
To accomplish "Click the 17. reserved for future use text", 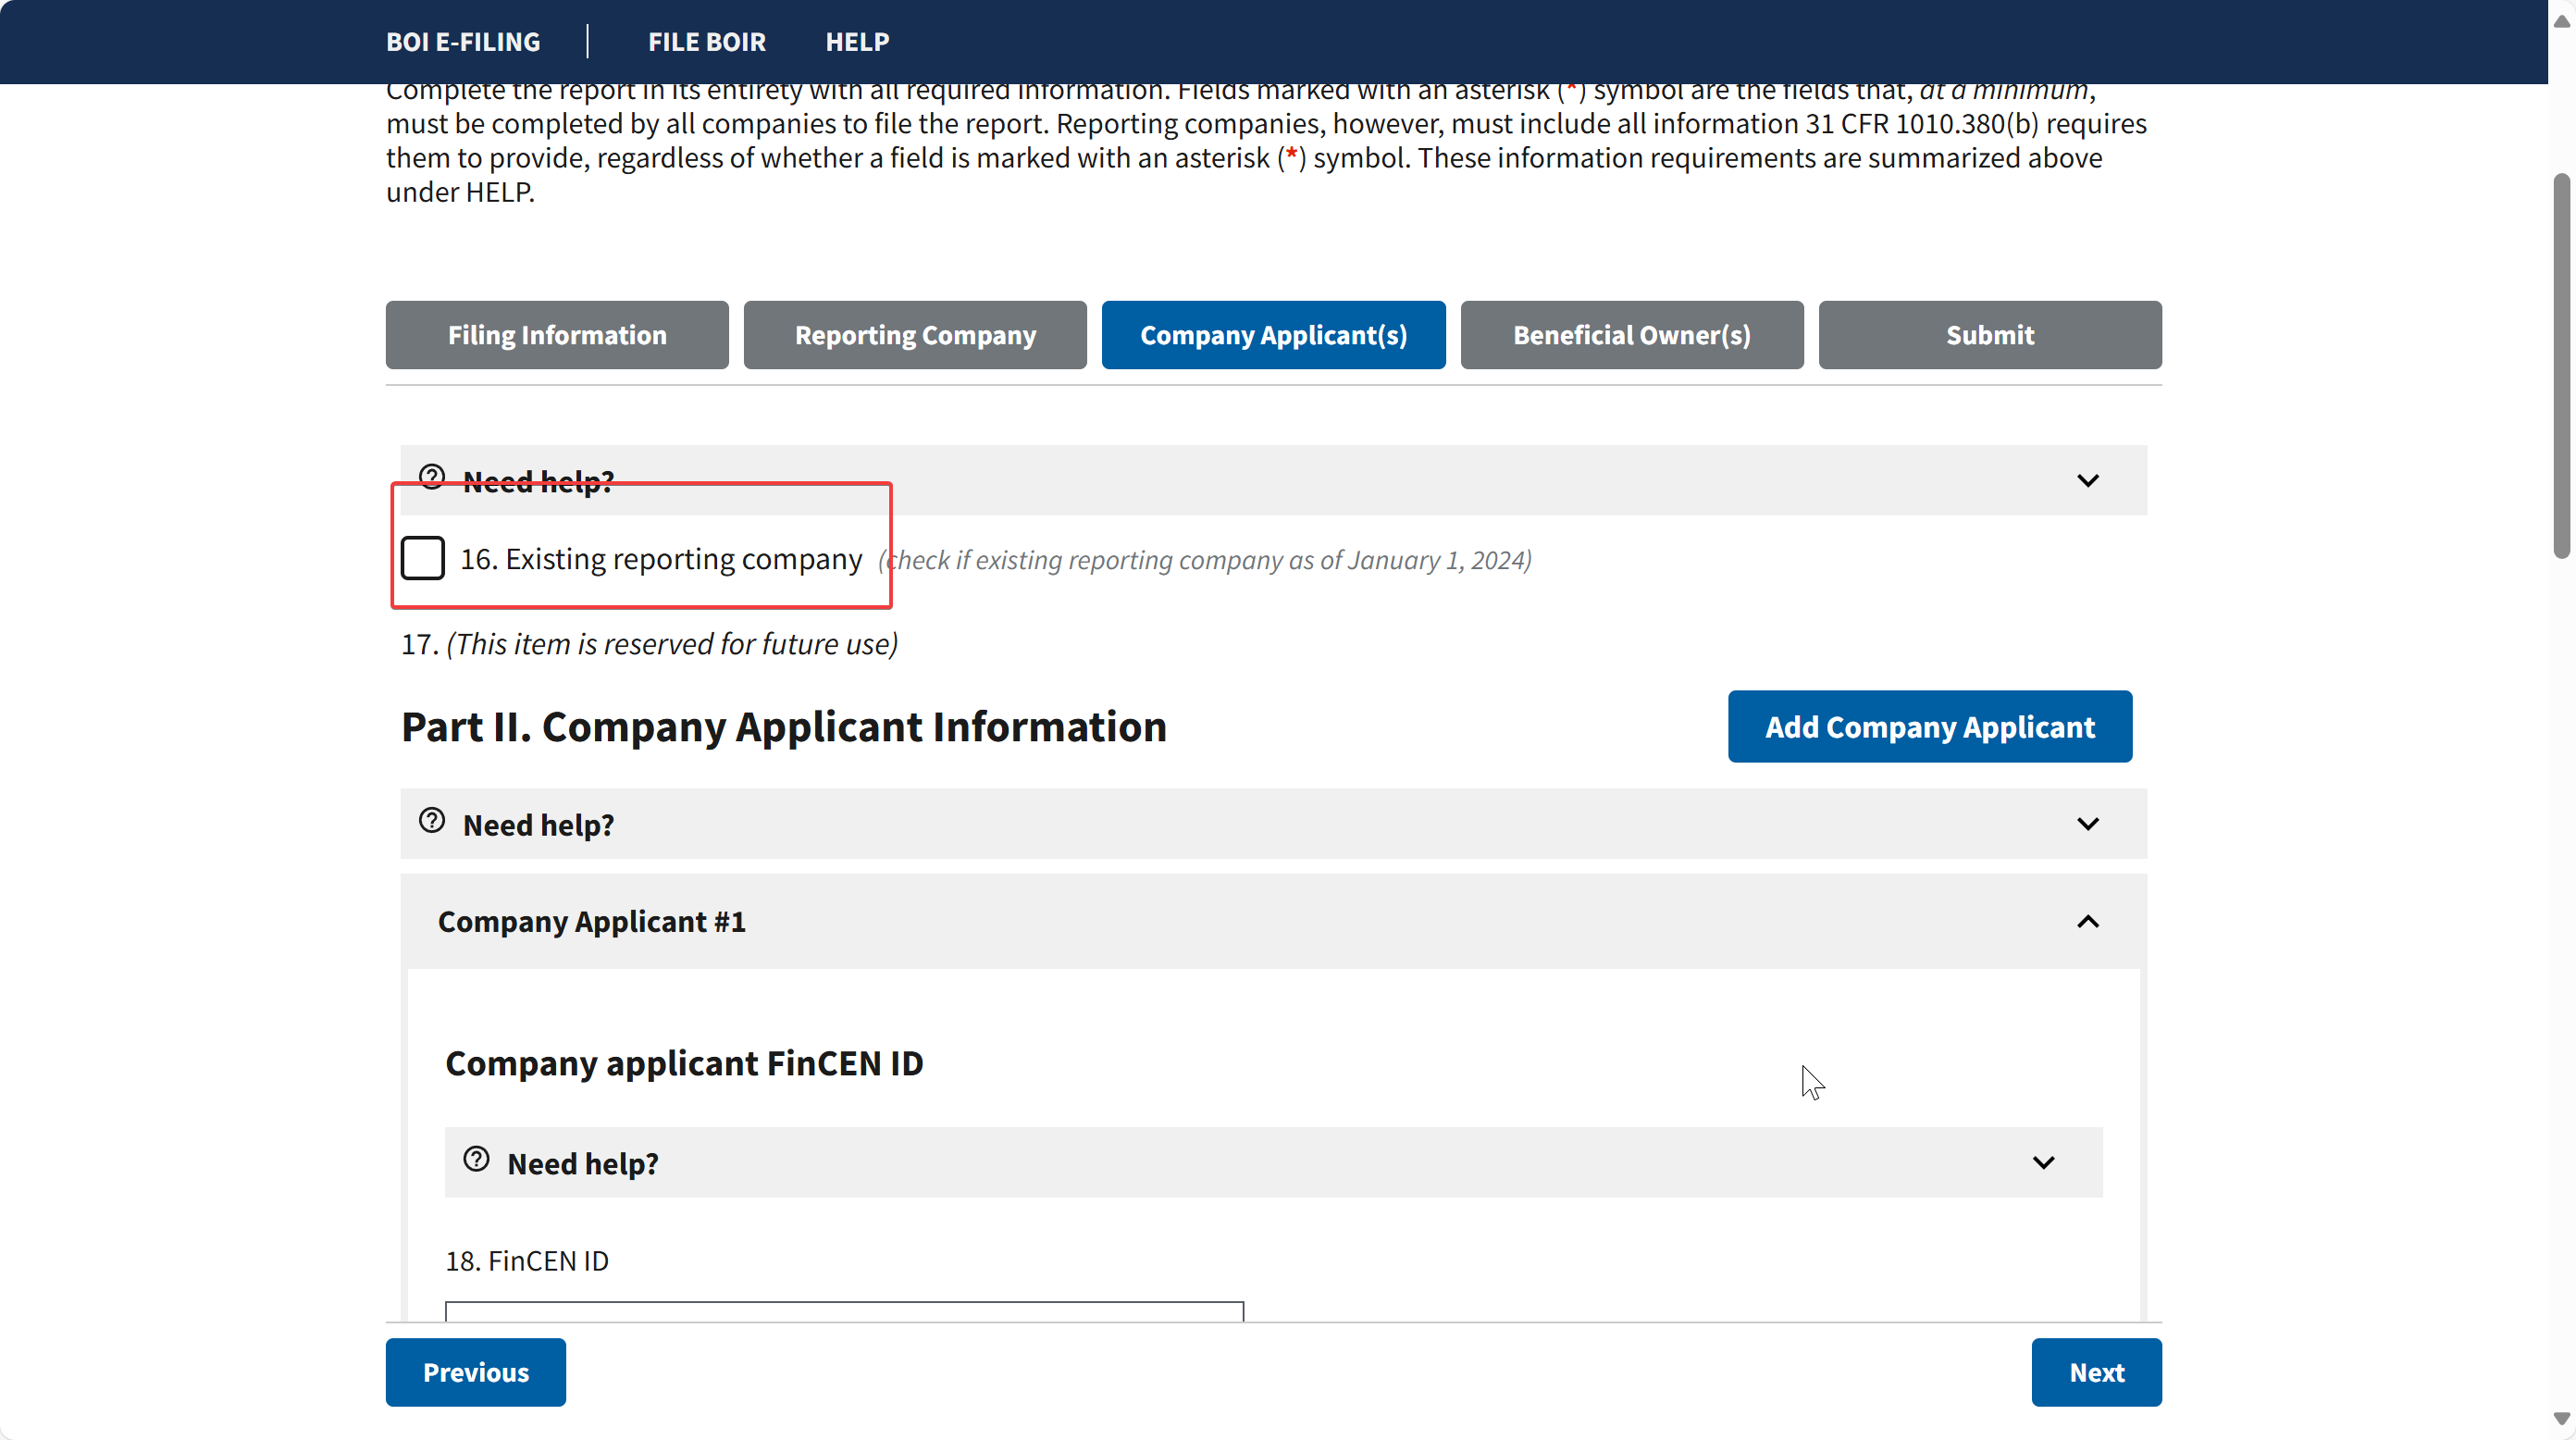I will click(x=649, y=644).
